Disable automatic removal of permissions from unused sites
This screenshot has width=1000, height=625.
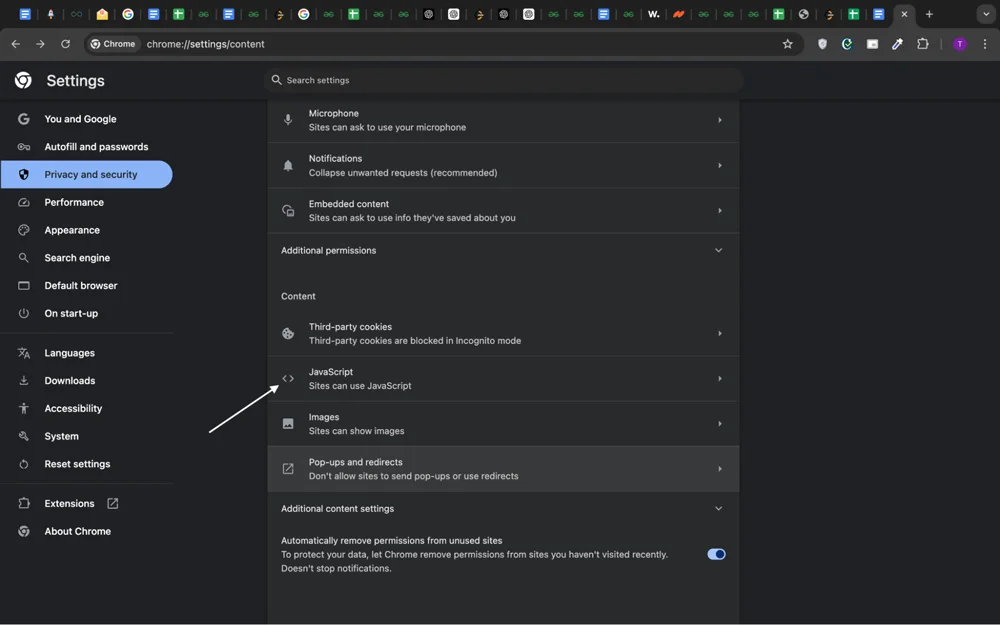716,553
